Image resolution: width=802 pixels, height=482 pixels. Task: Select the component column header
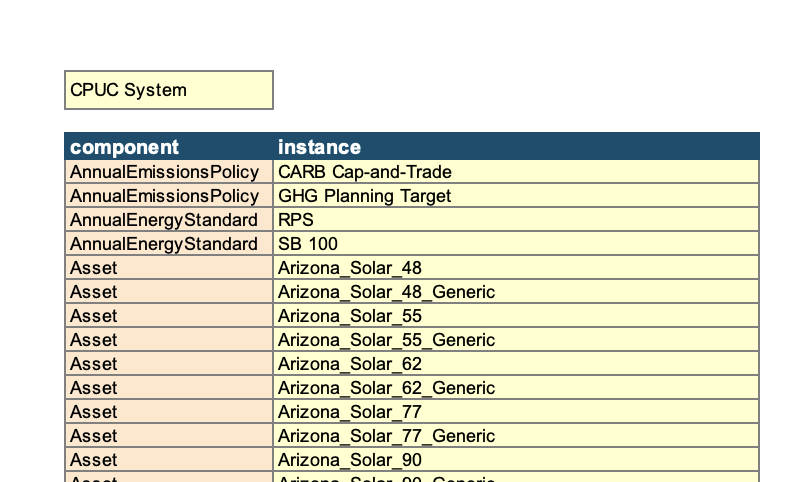[168, 147]
